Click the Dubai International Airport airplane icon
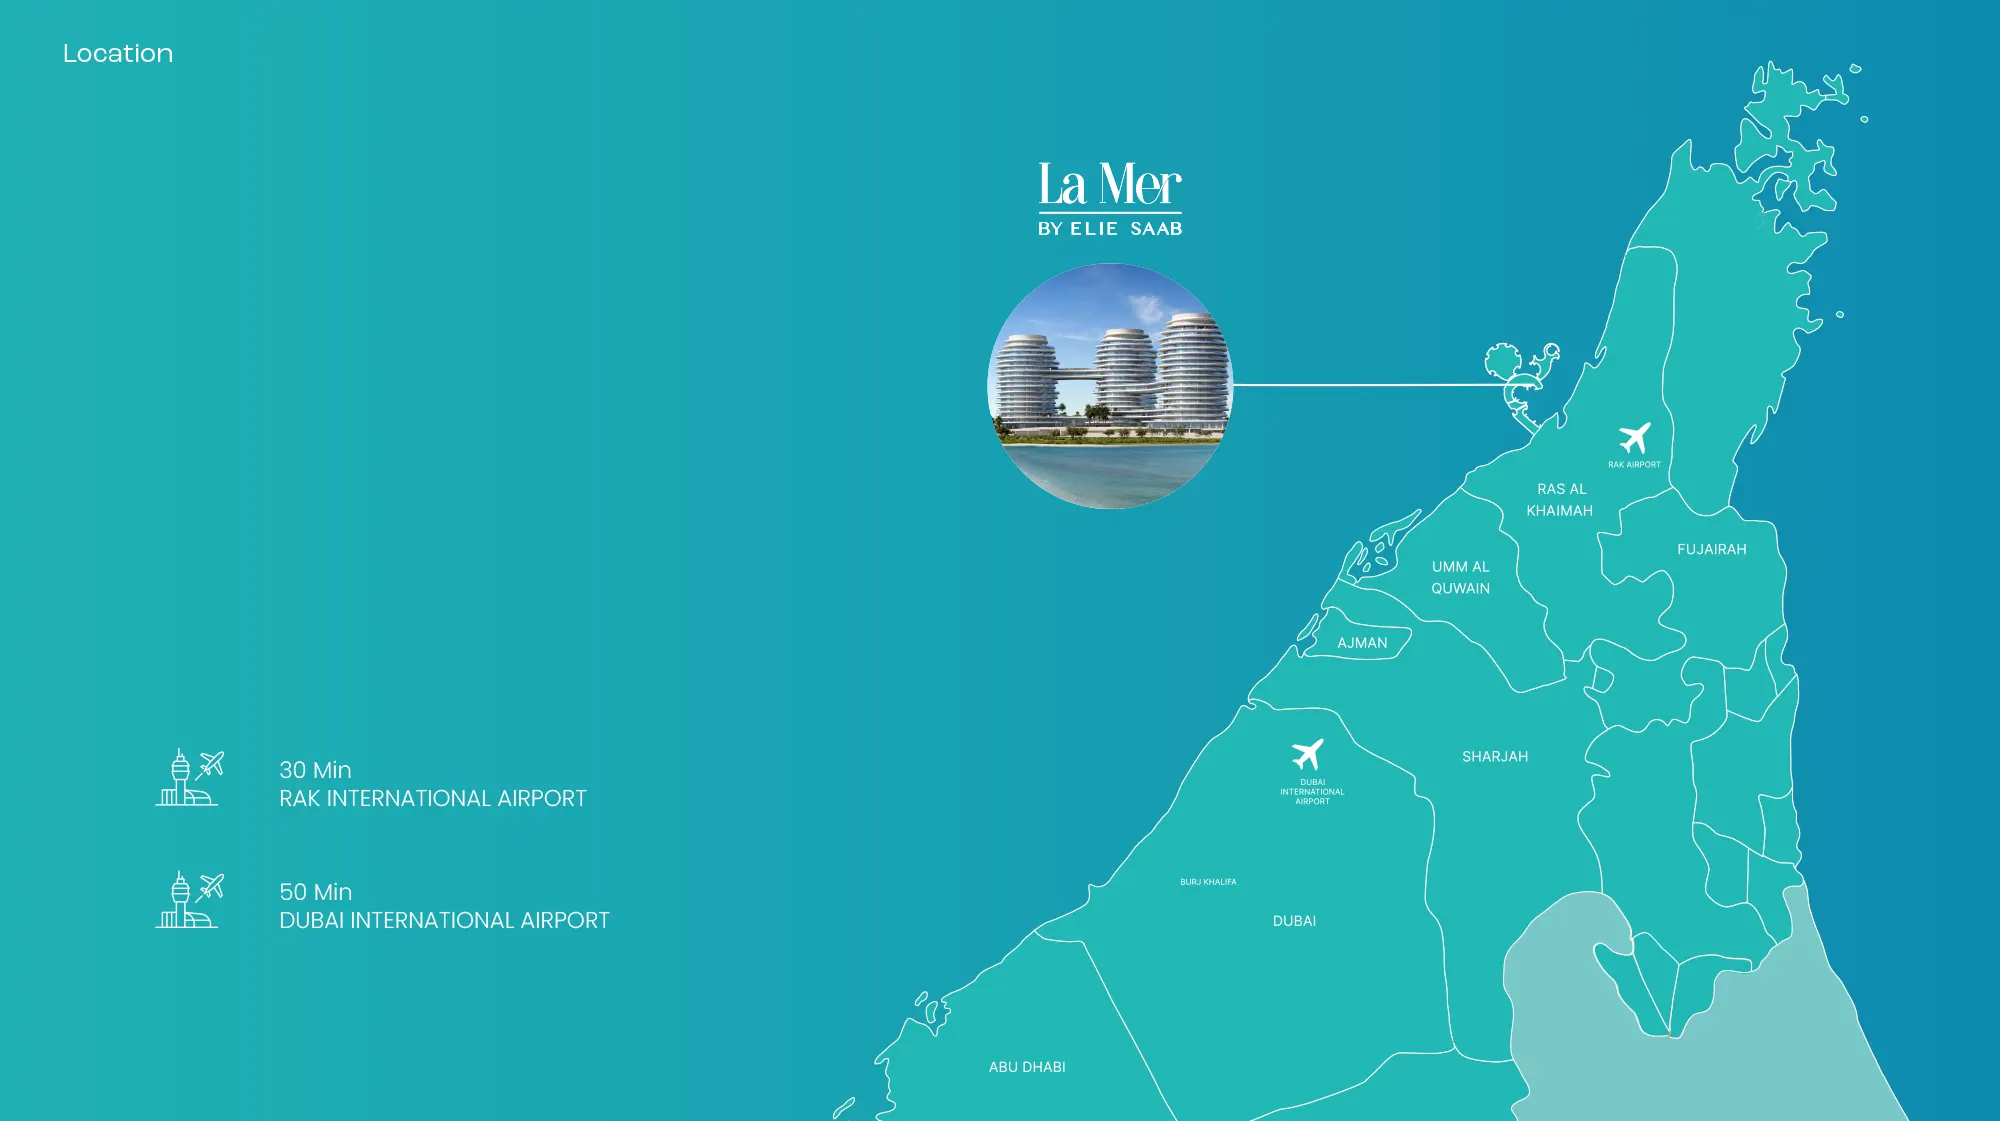 click(x=1307, y=754)
